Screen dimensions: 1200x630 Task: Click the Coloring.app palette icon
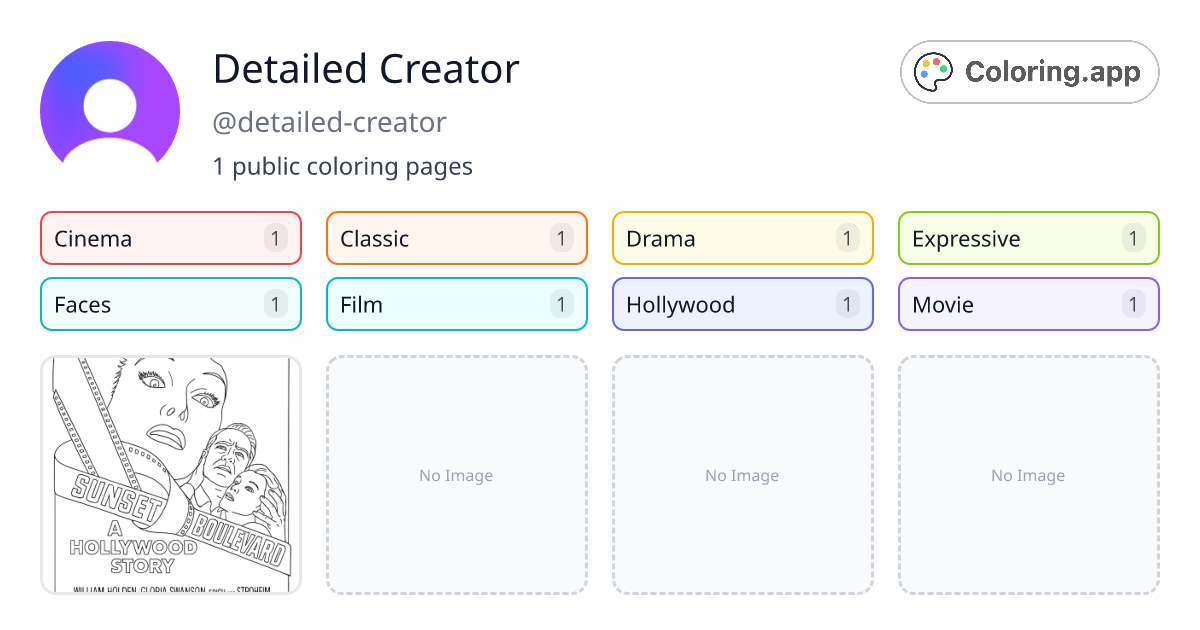point(934,72)
